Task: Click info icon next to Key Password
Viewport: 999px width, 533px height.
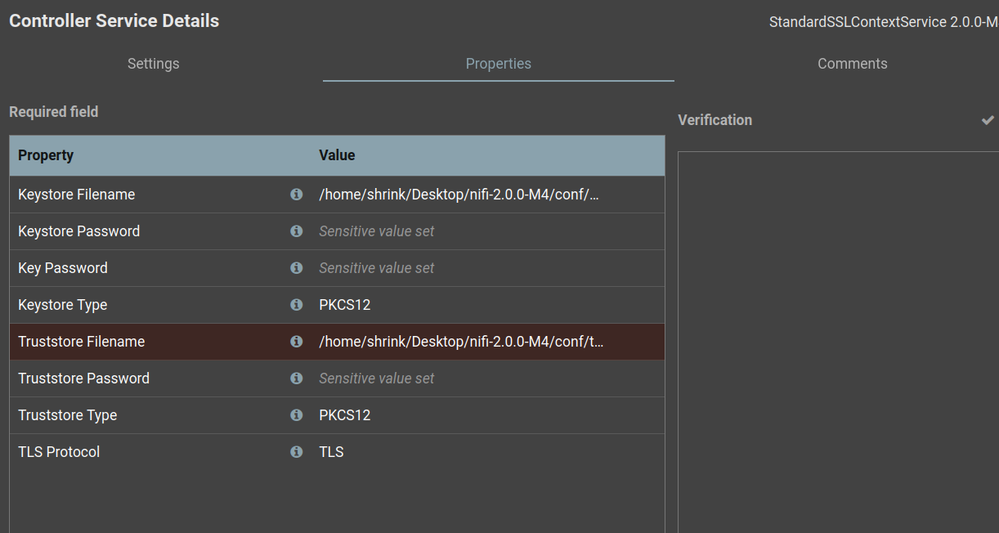Action: 296,268
